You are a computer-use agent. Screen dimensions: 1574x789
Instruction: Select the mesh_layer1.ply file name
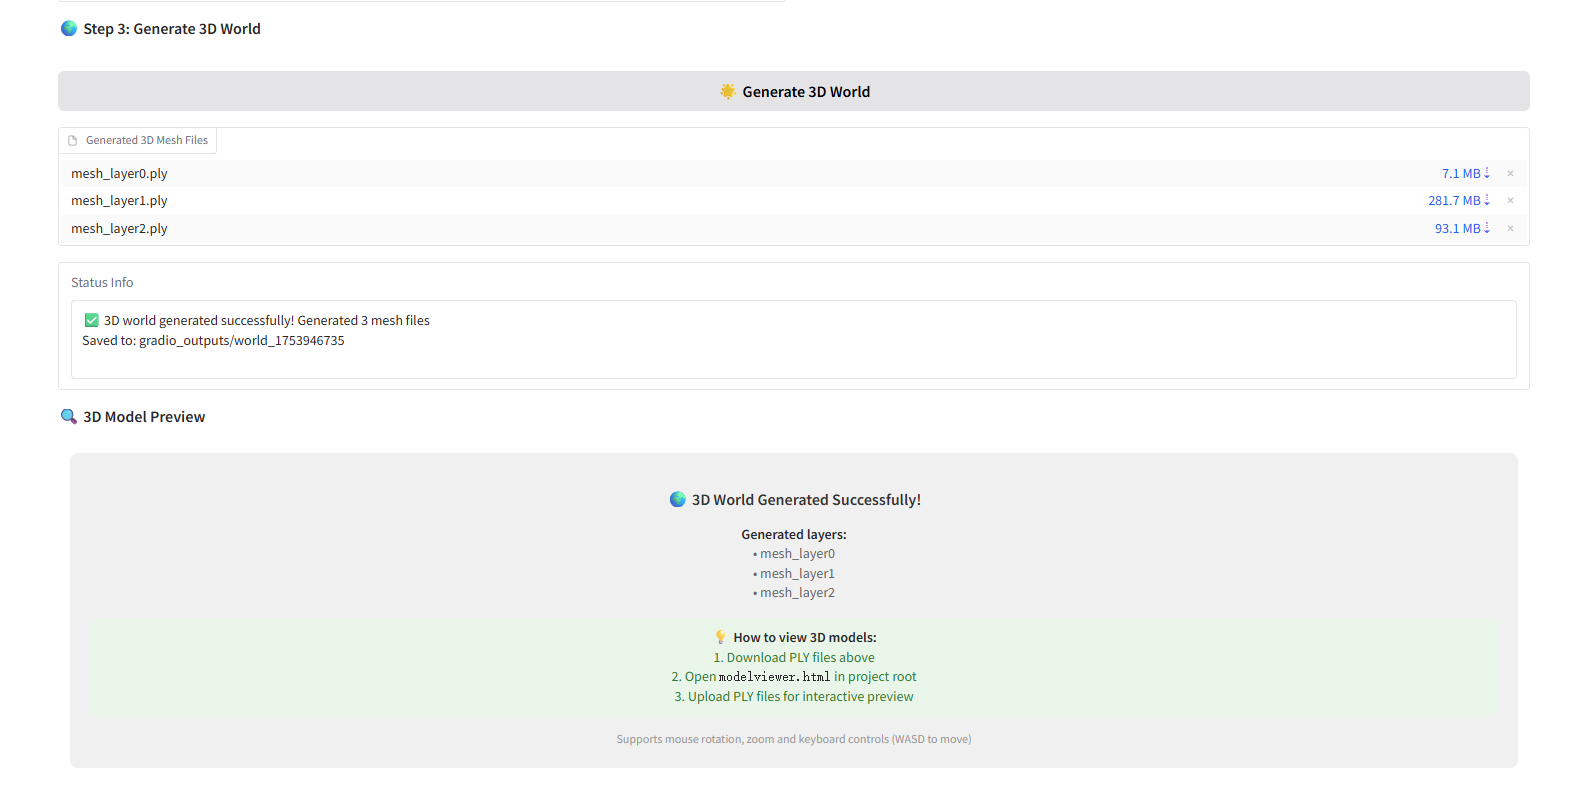pos(119,201)
